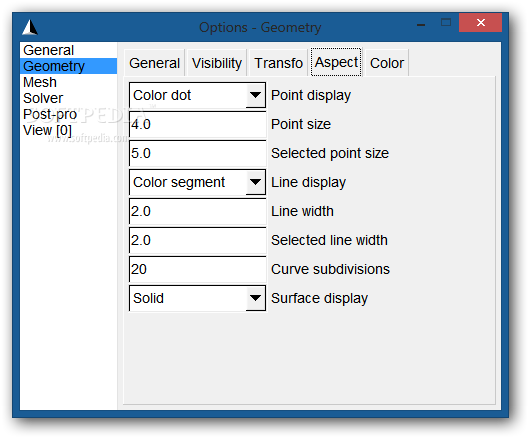
Task: Select the Color tab
Action: (387, 63)
